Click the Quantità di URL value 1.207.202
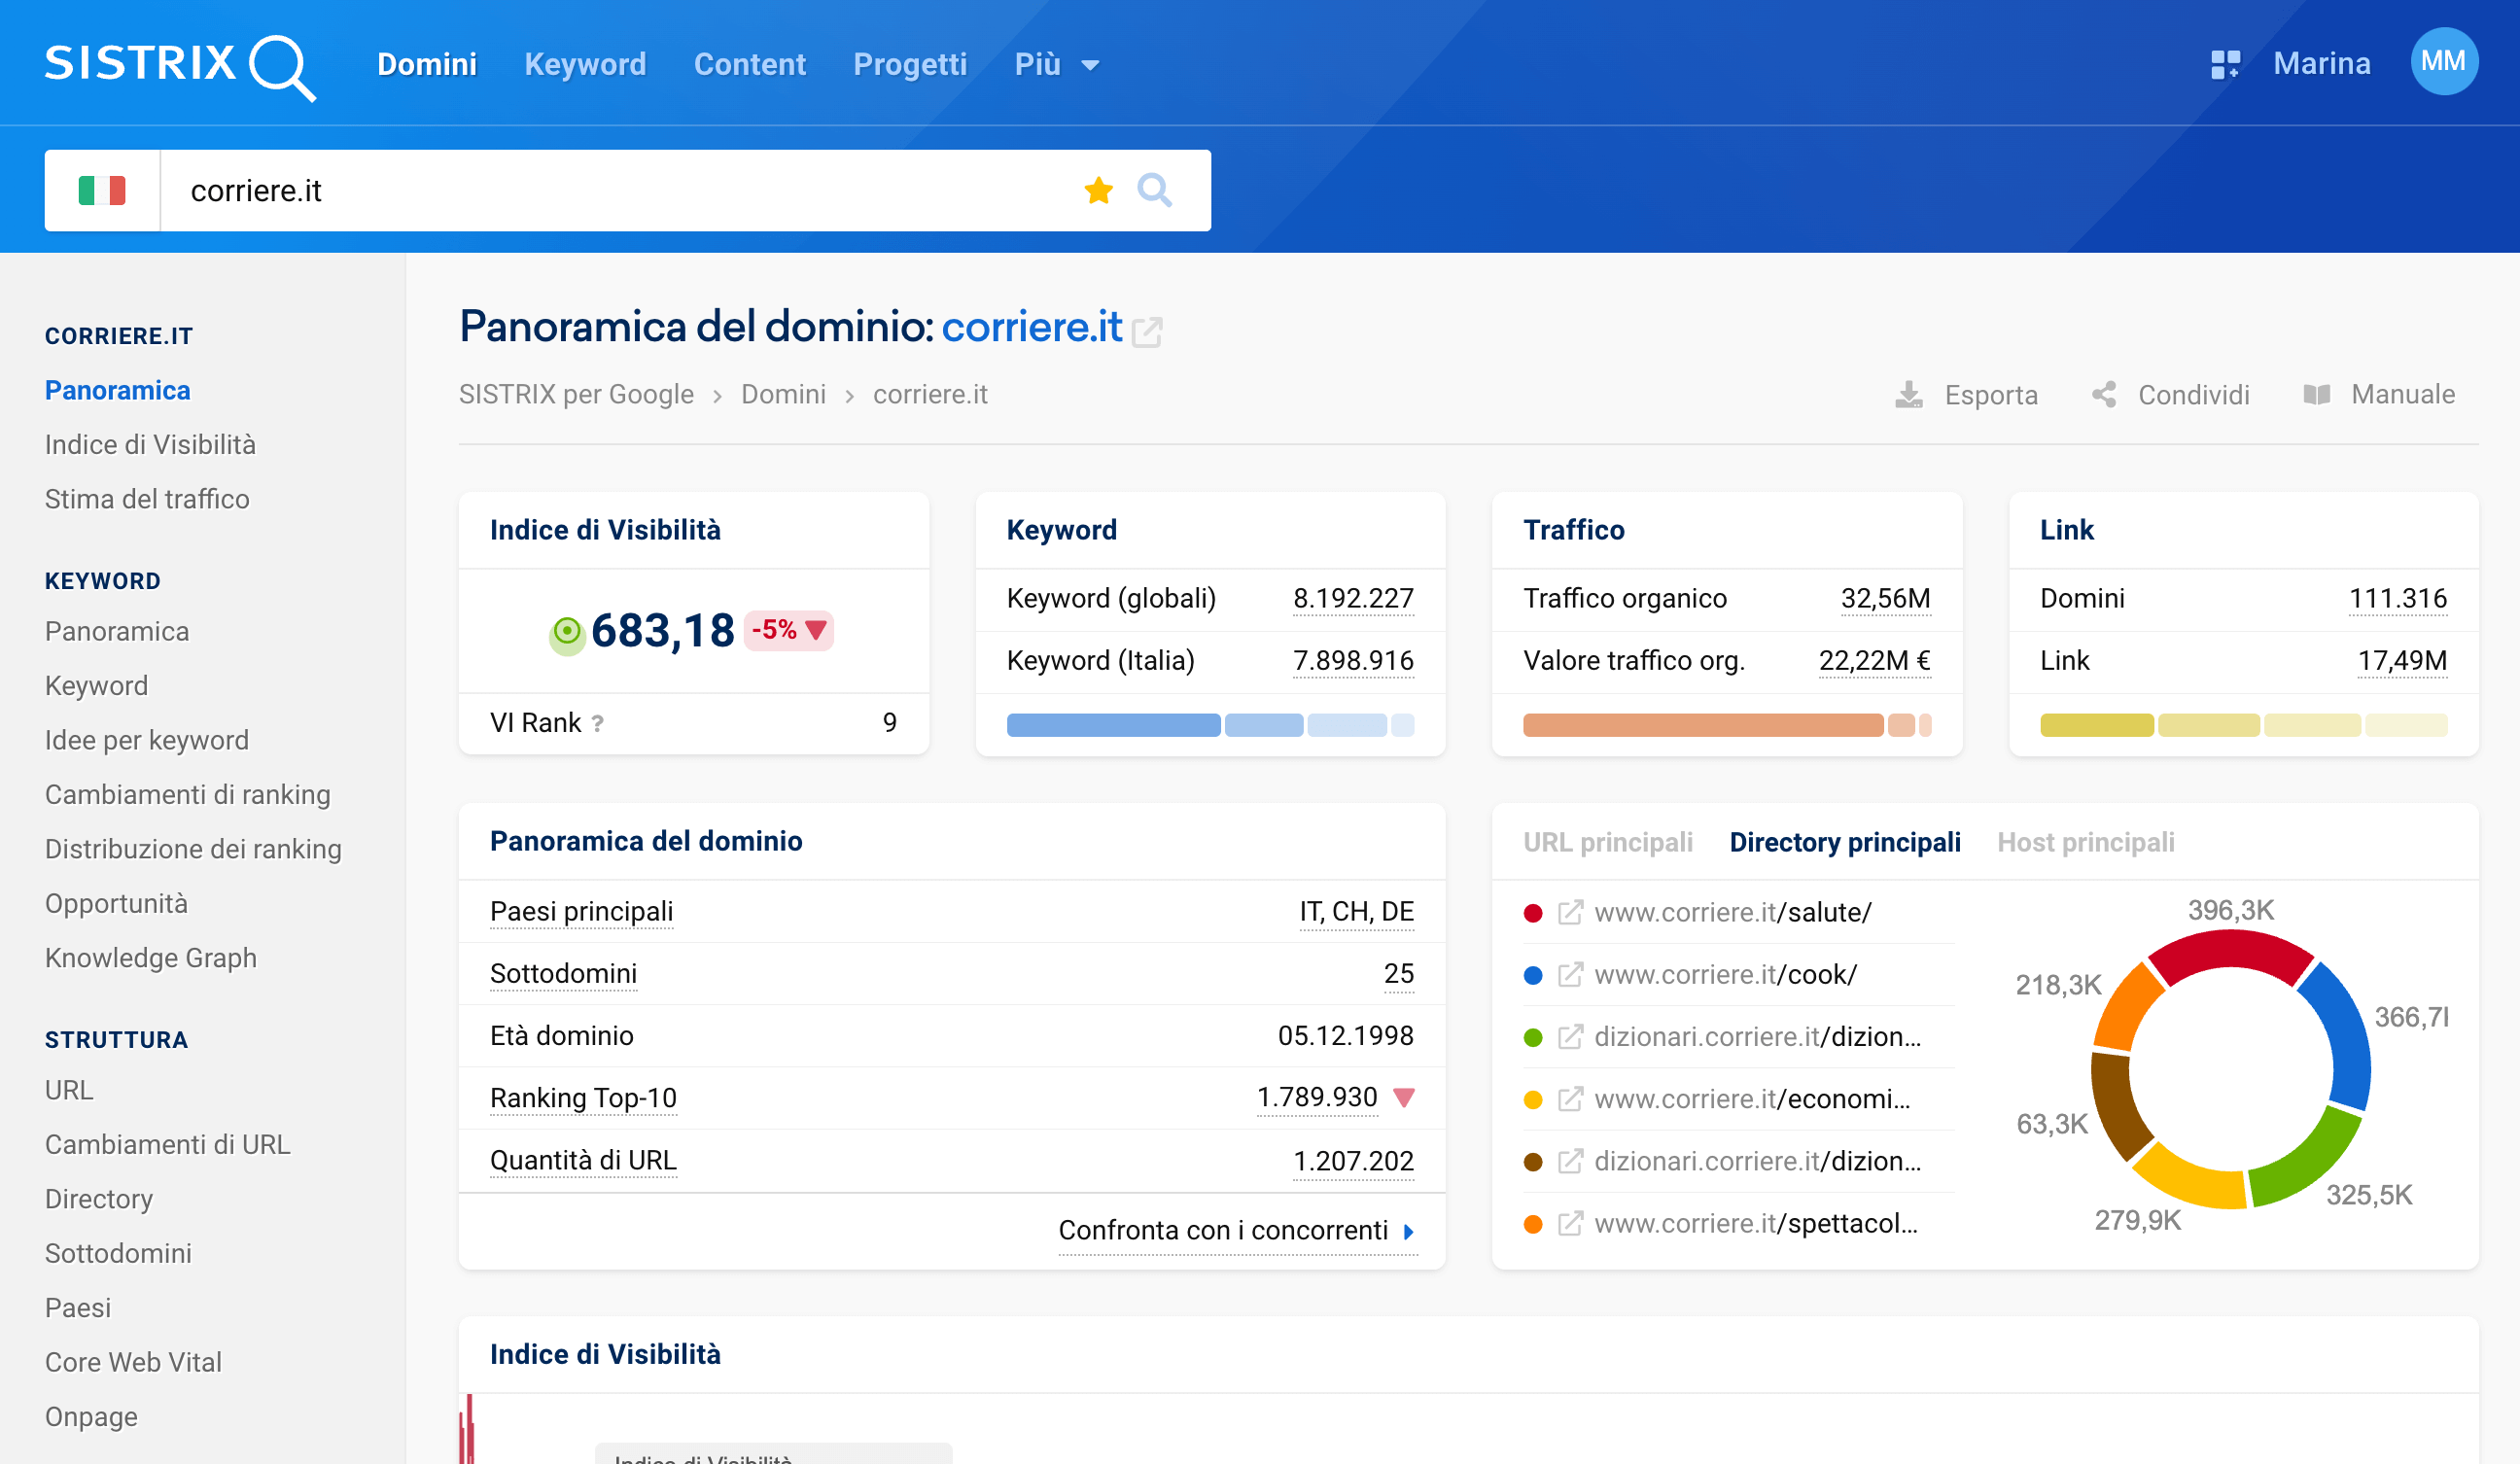 point(1353,1160)
